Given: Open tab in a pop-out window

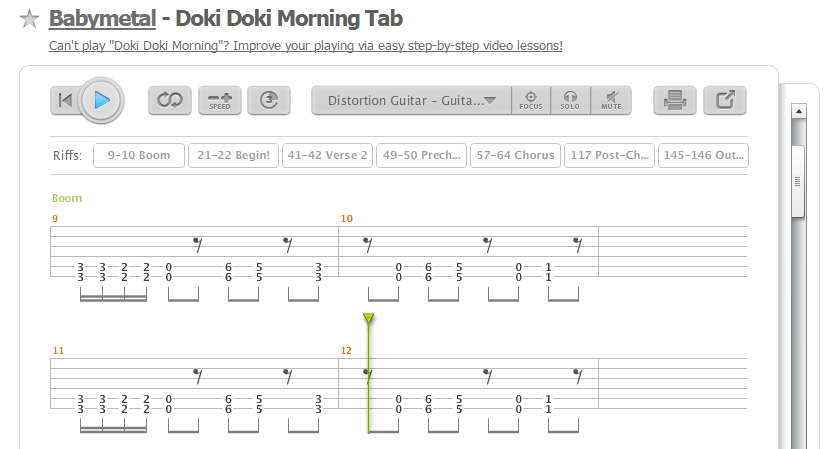Looking at the screenshot, I should pos(725,100).
